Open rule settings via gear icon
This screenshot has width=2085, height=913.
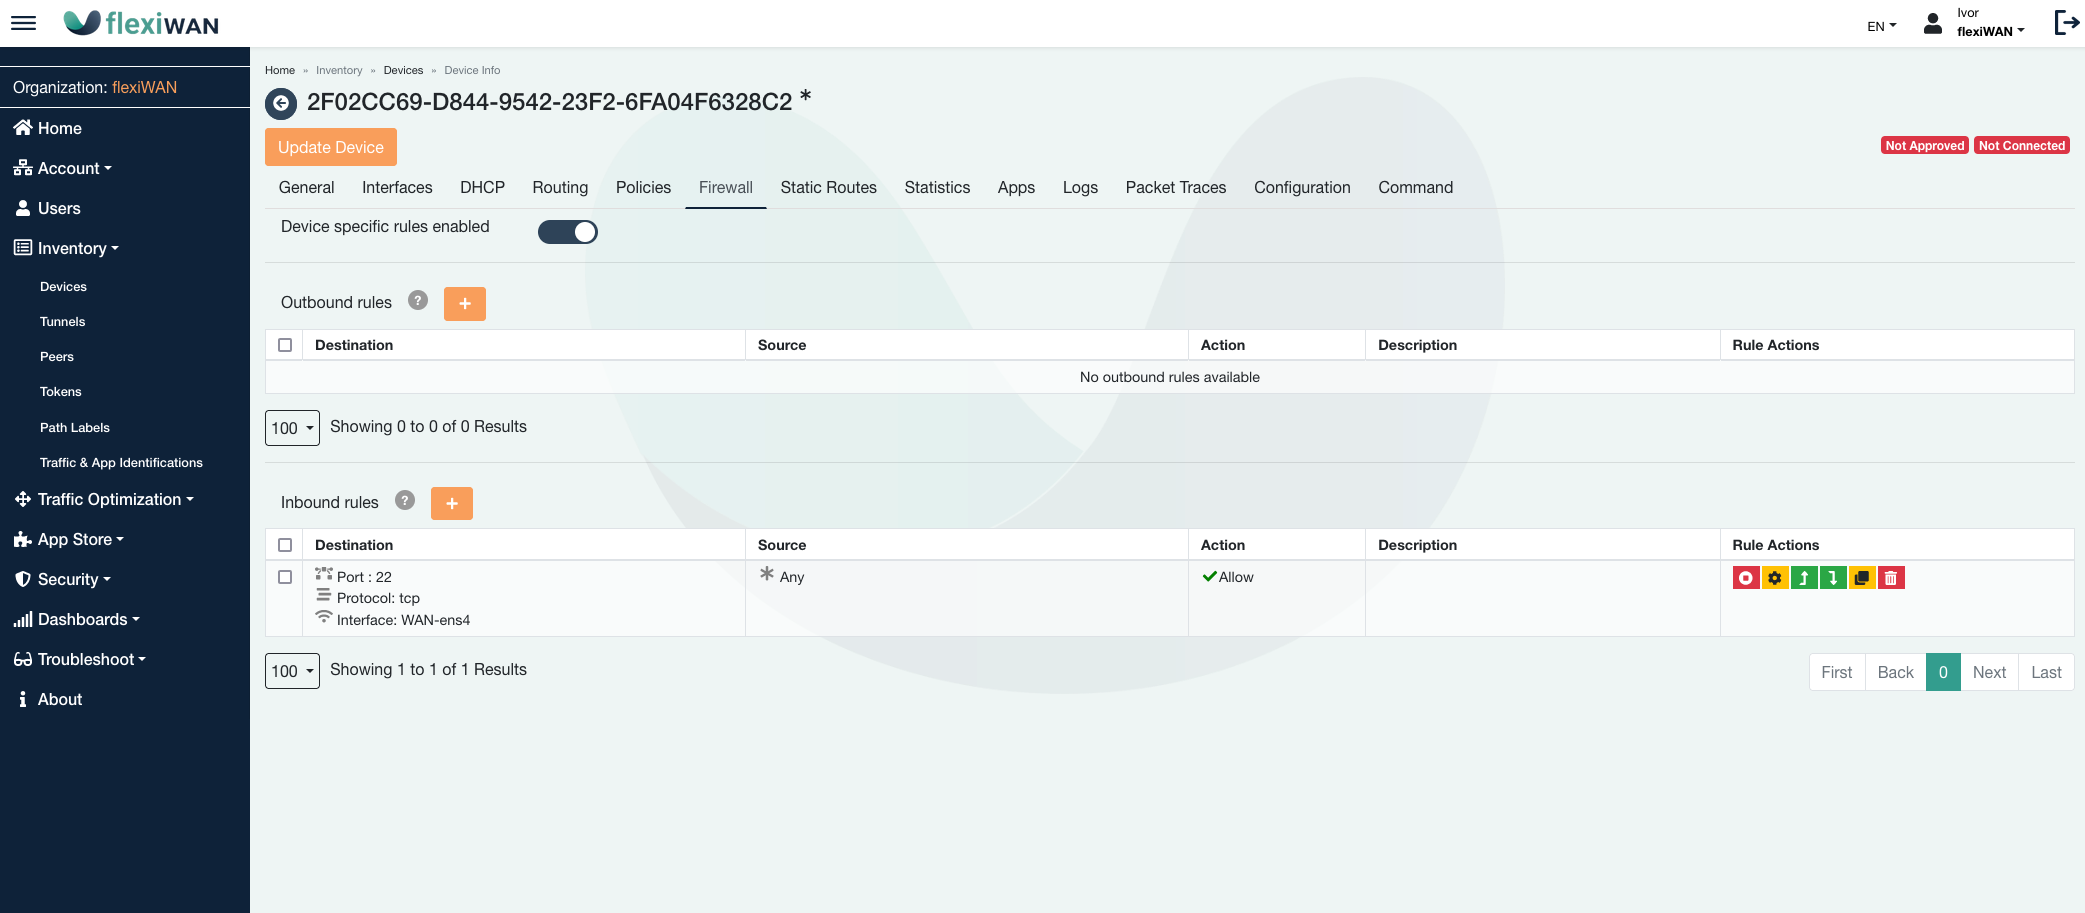coord(1775,578)
